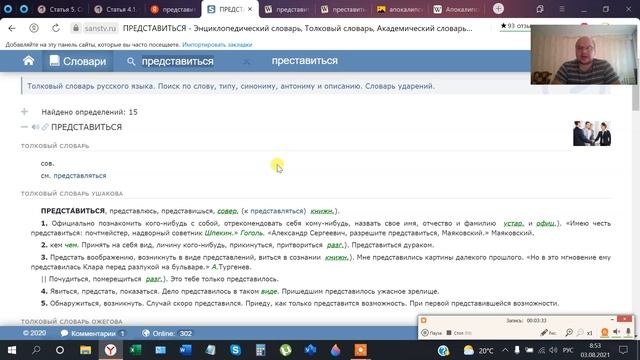
Task: Open File Explorer from taskbar
Action: (x=85, y=350)
